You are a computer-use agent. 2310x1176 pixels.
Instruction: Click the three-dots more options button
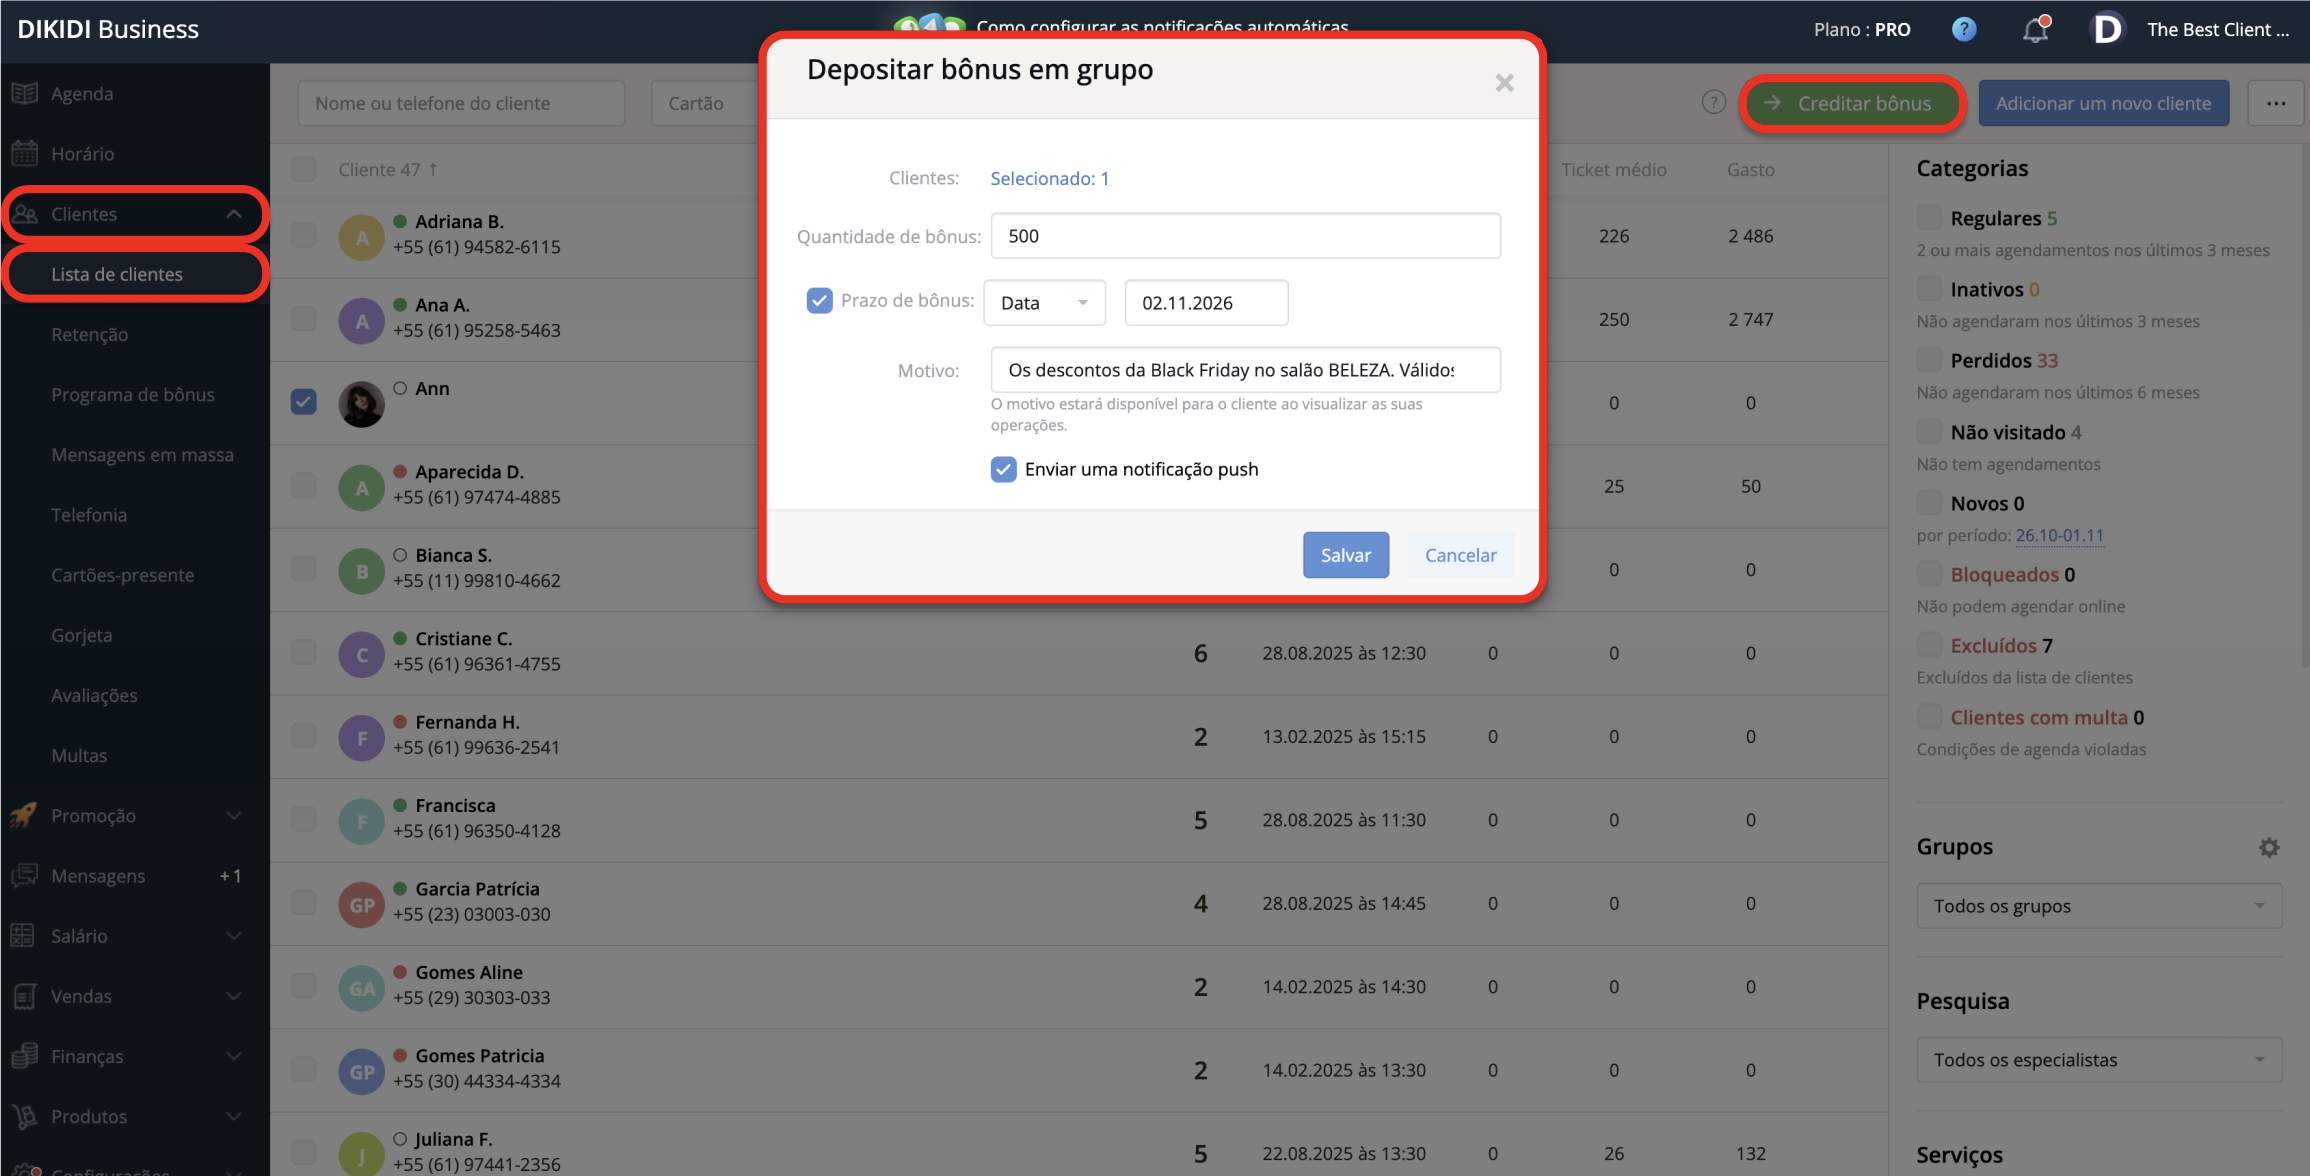(x=2276, y=103)
